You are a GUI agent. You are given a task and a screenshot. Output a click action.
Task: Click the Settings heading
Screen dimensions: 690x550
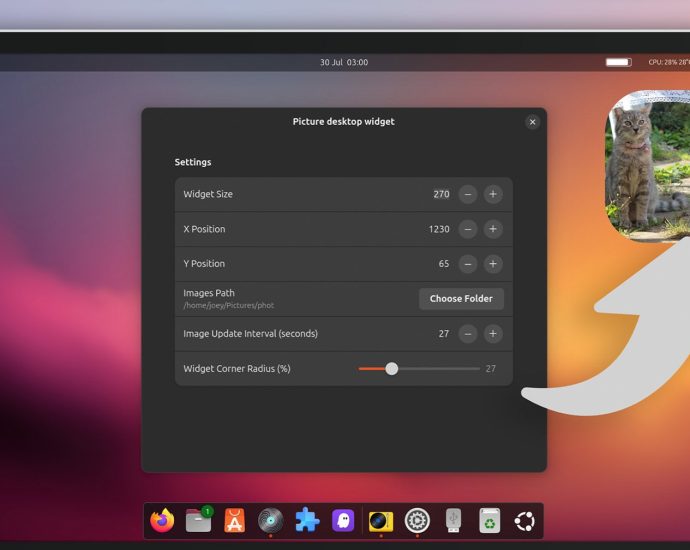click(193, 162)
